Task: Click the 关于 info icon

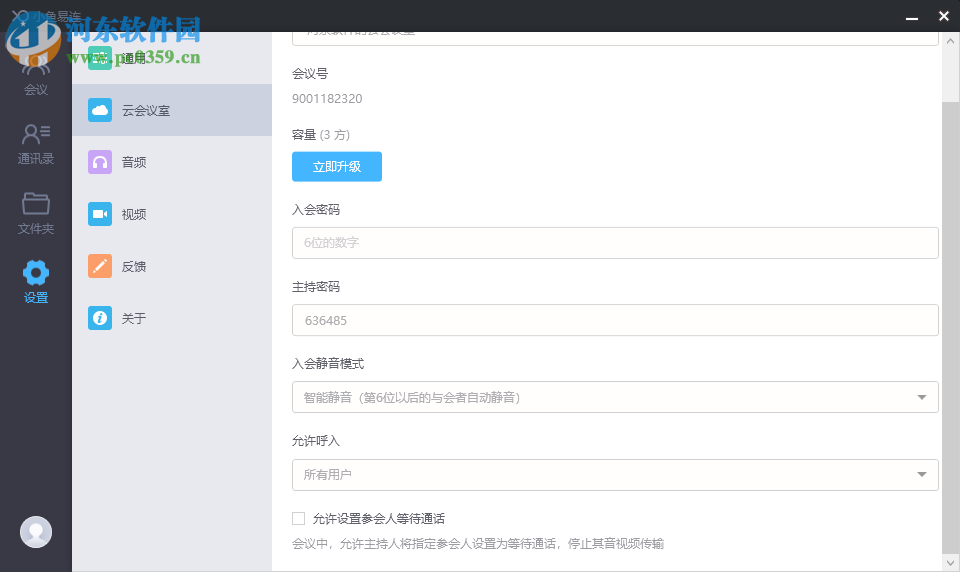Action: (100, 318)
